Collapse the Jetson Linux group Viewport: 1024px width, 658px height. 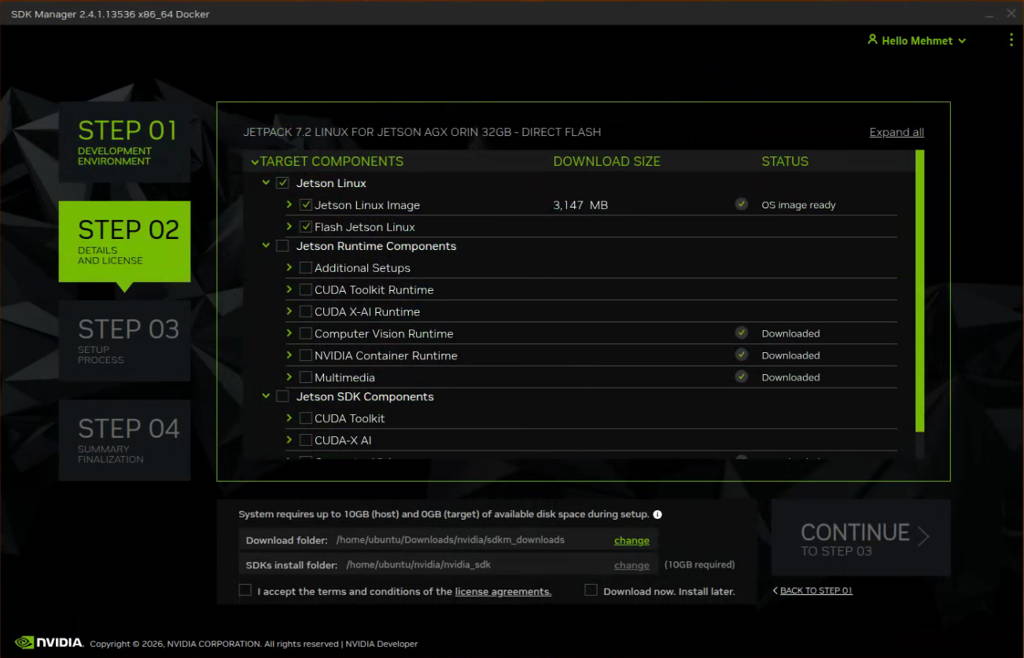(266, 182)
